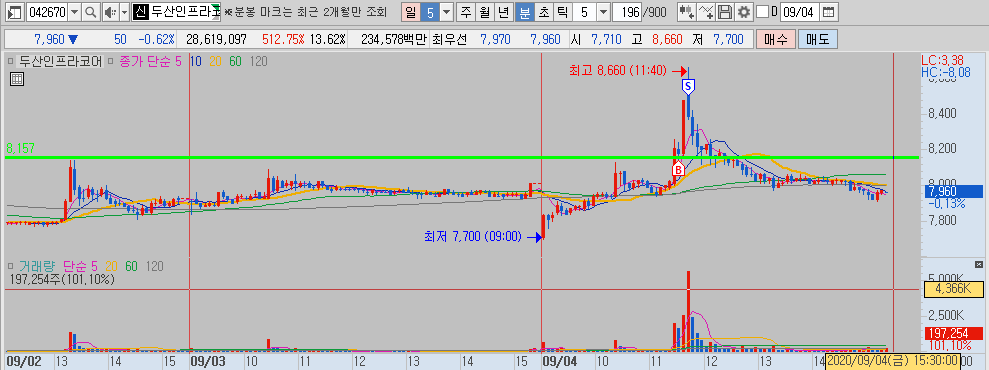The image size is (989, 370).
Task: Toggle the D date checkbox
Action: click(x=763, y=11)
